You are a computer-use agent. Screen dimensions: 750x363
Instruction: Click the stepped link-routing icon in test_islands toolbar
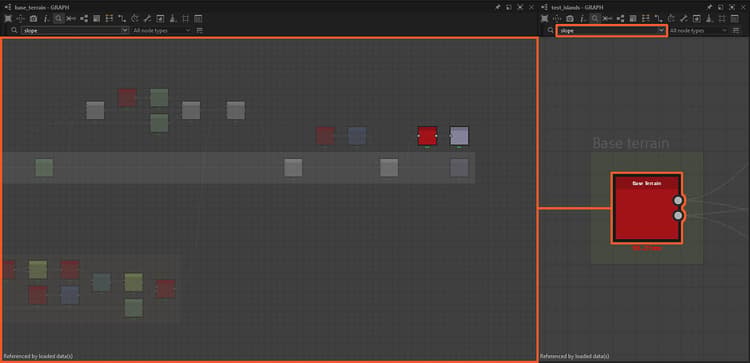coord(659,19)
